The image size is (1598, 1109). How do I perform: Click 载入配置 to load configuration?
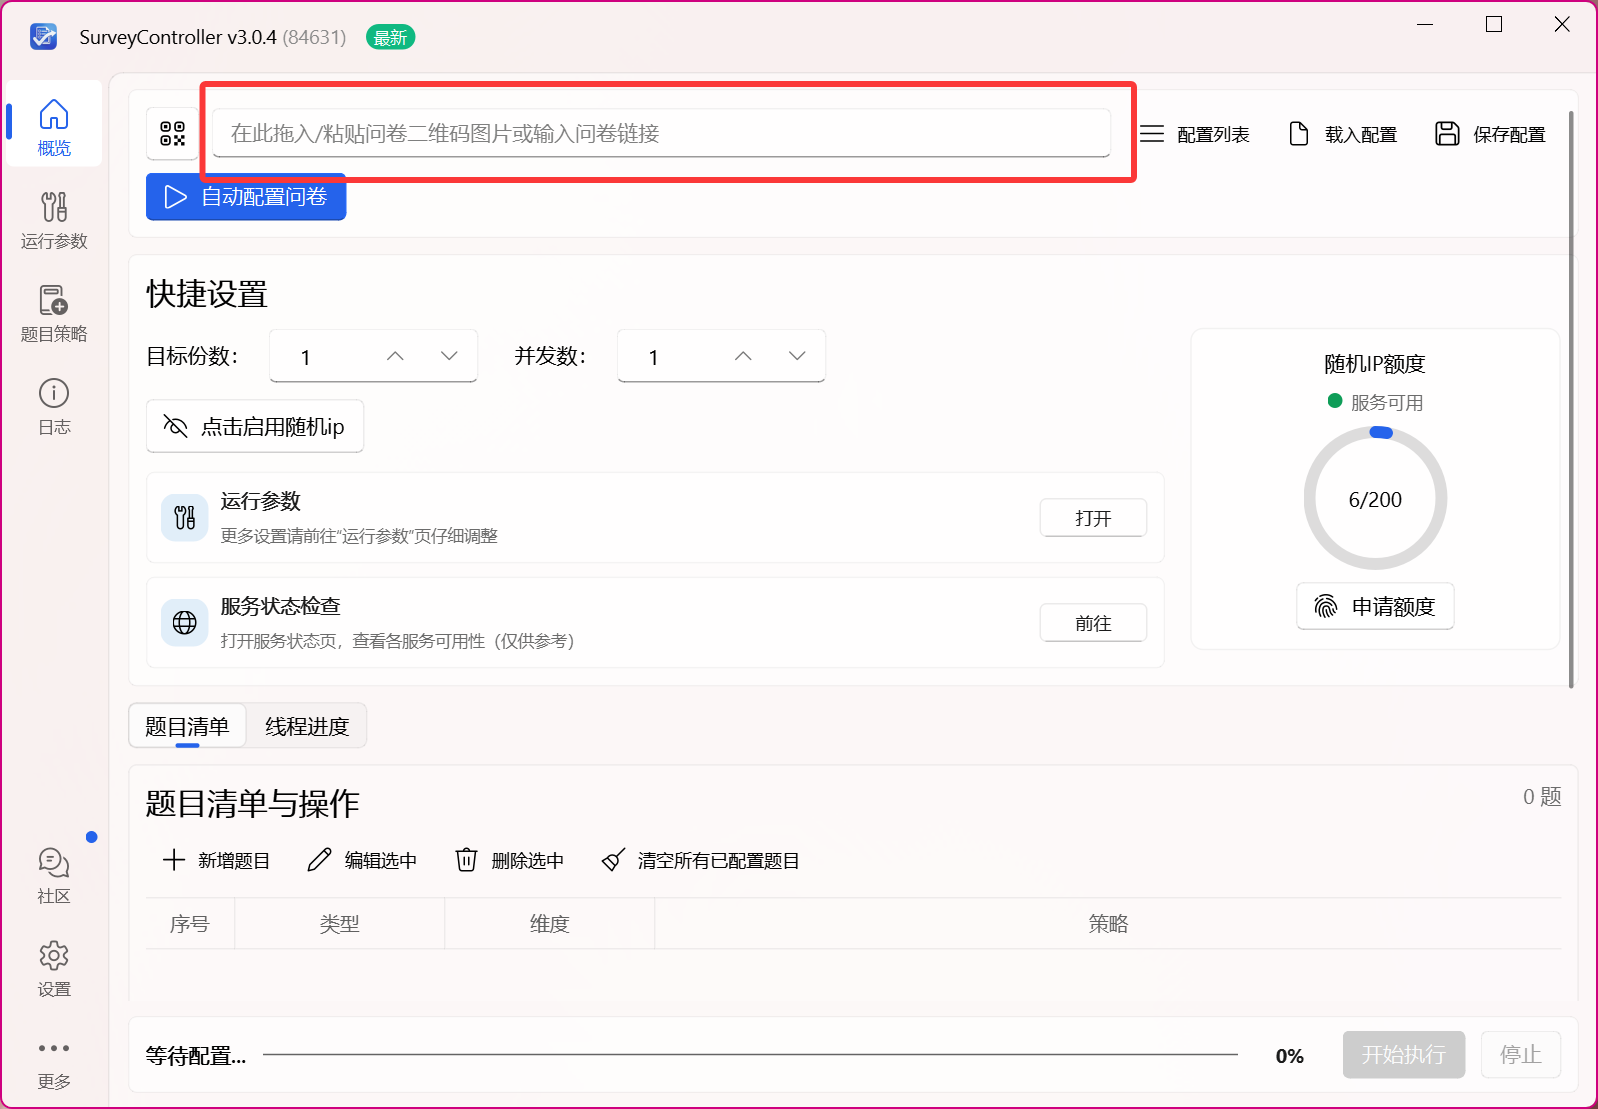1342,134
